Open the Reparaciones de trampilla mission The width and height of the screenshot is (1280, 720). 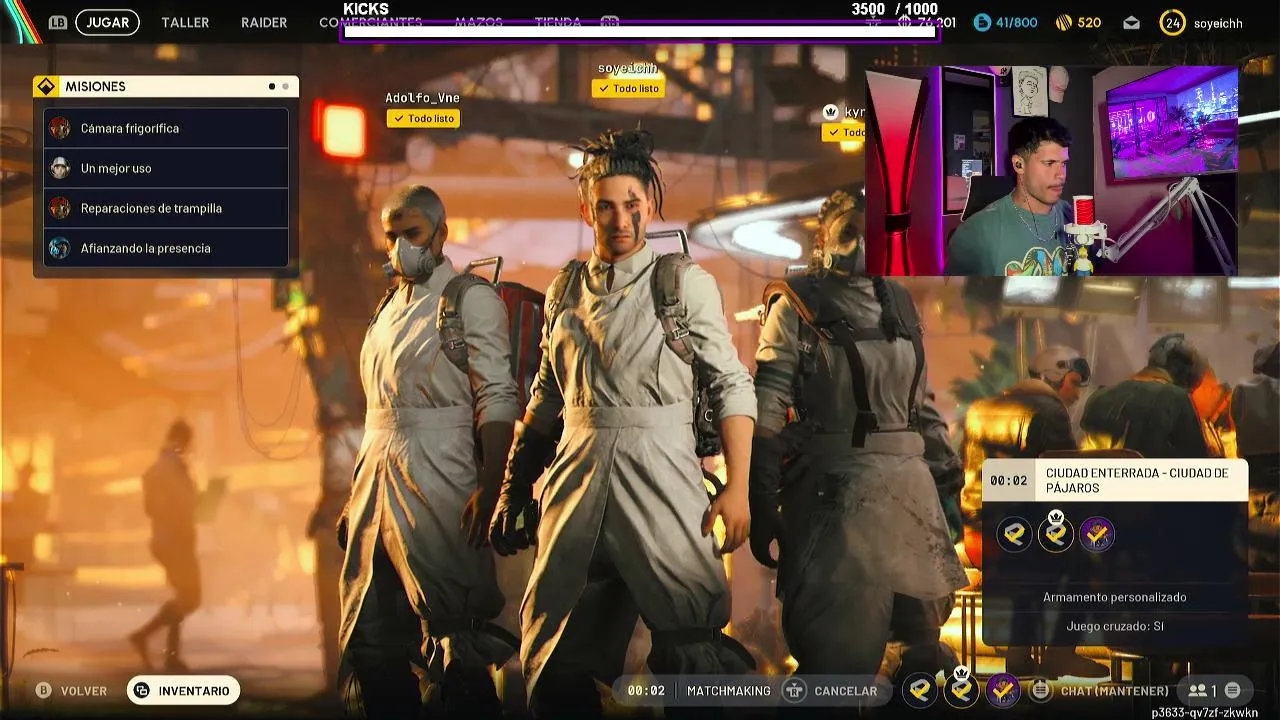[166, 208]
